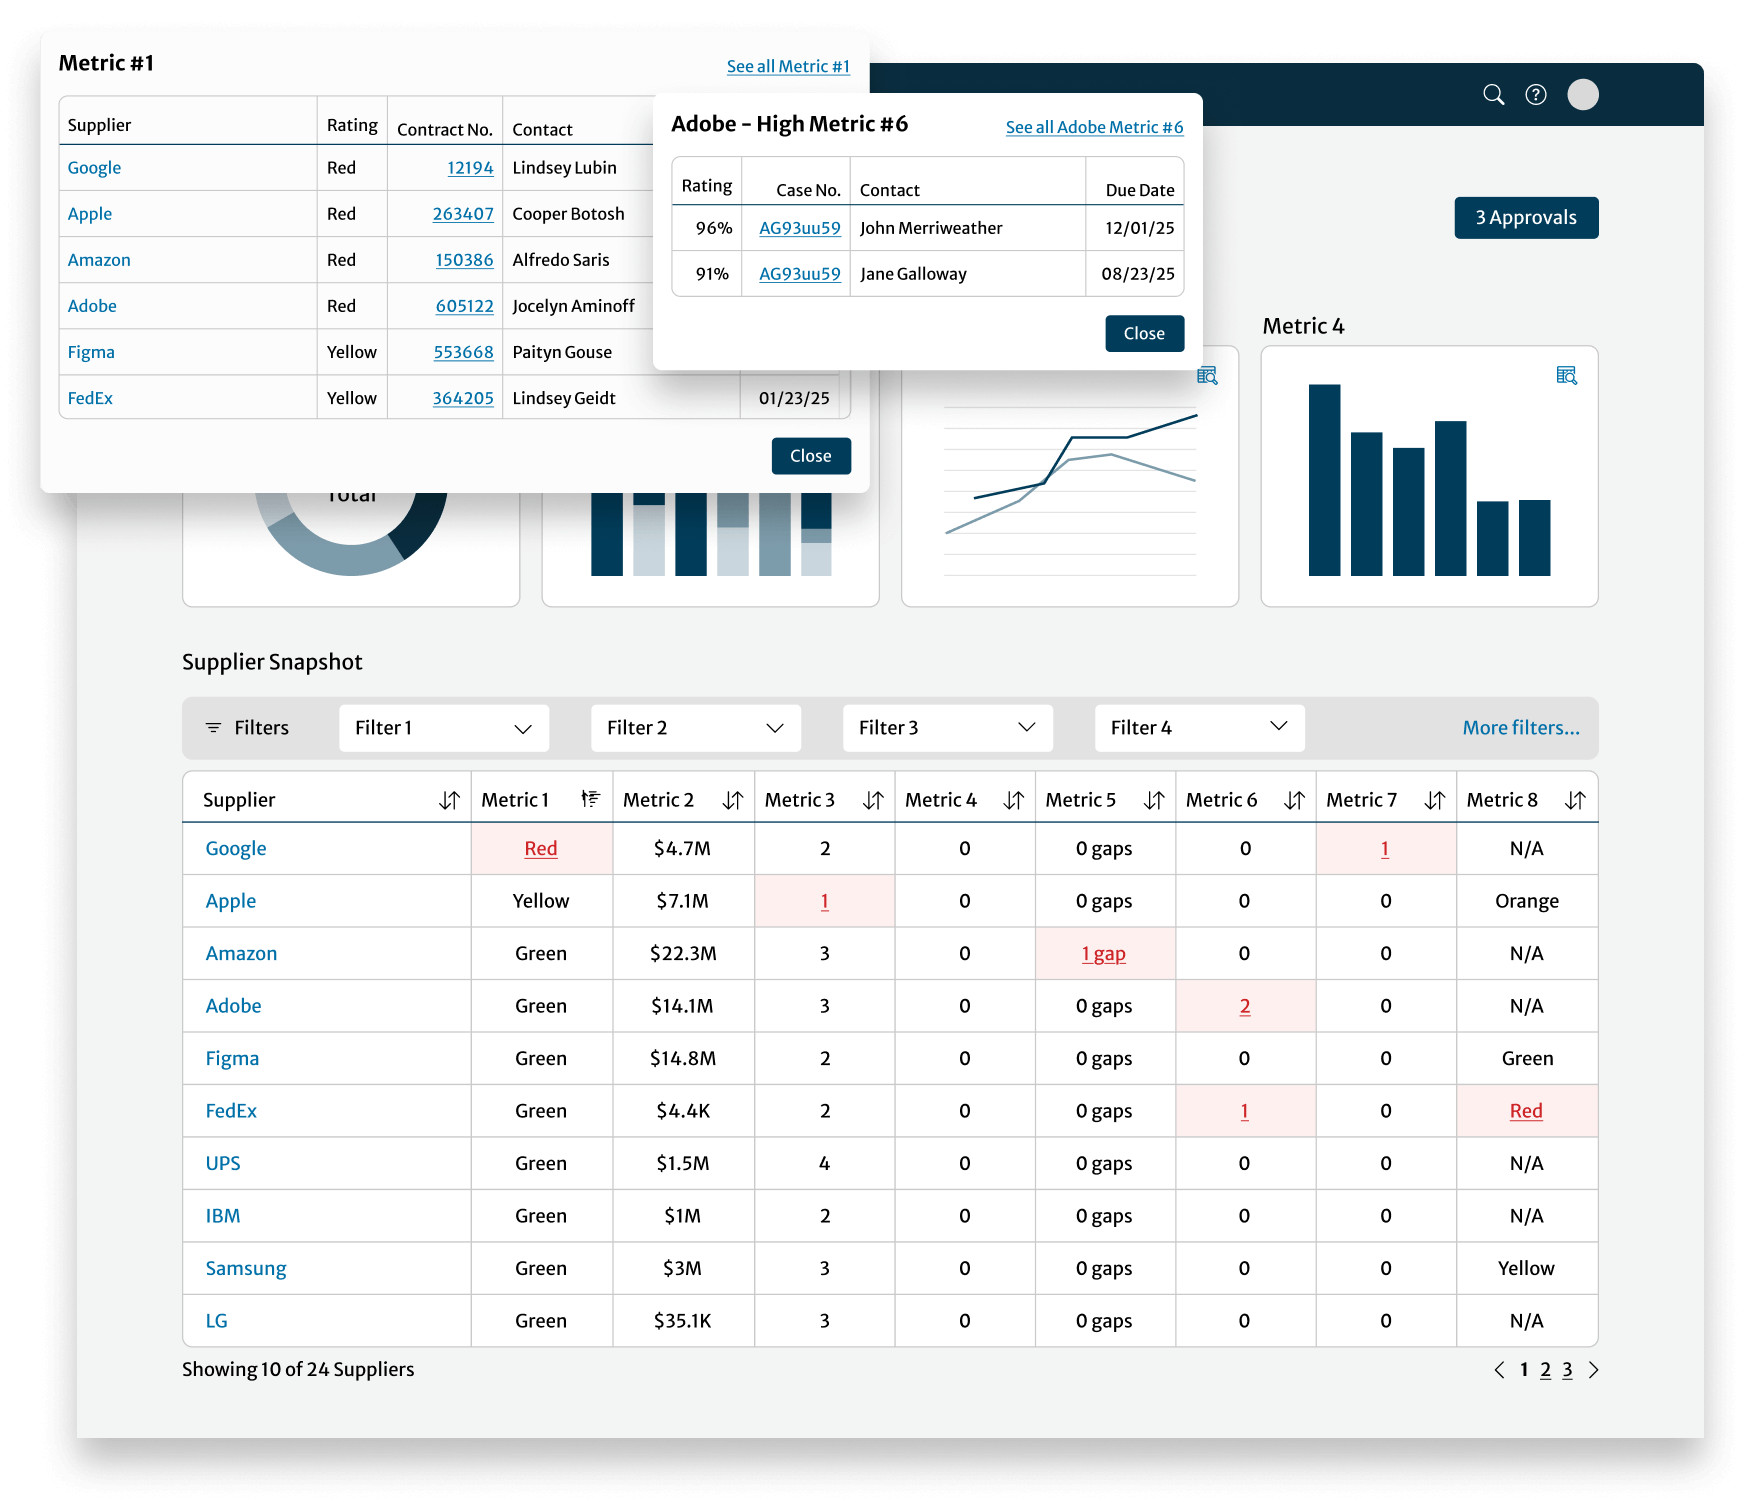Expand the Filter 2 dropdown

pyautogui.click(x=696, y=728)
